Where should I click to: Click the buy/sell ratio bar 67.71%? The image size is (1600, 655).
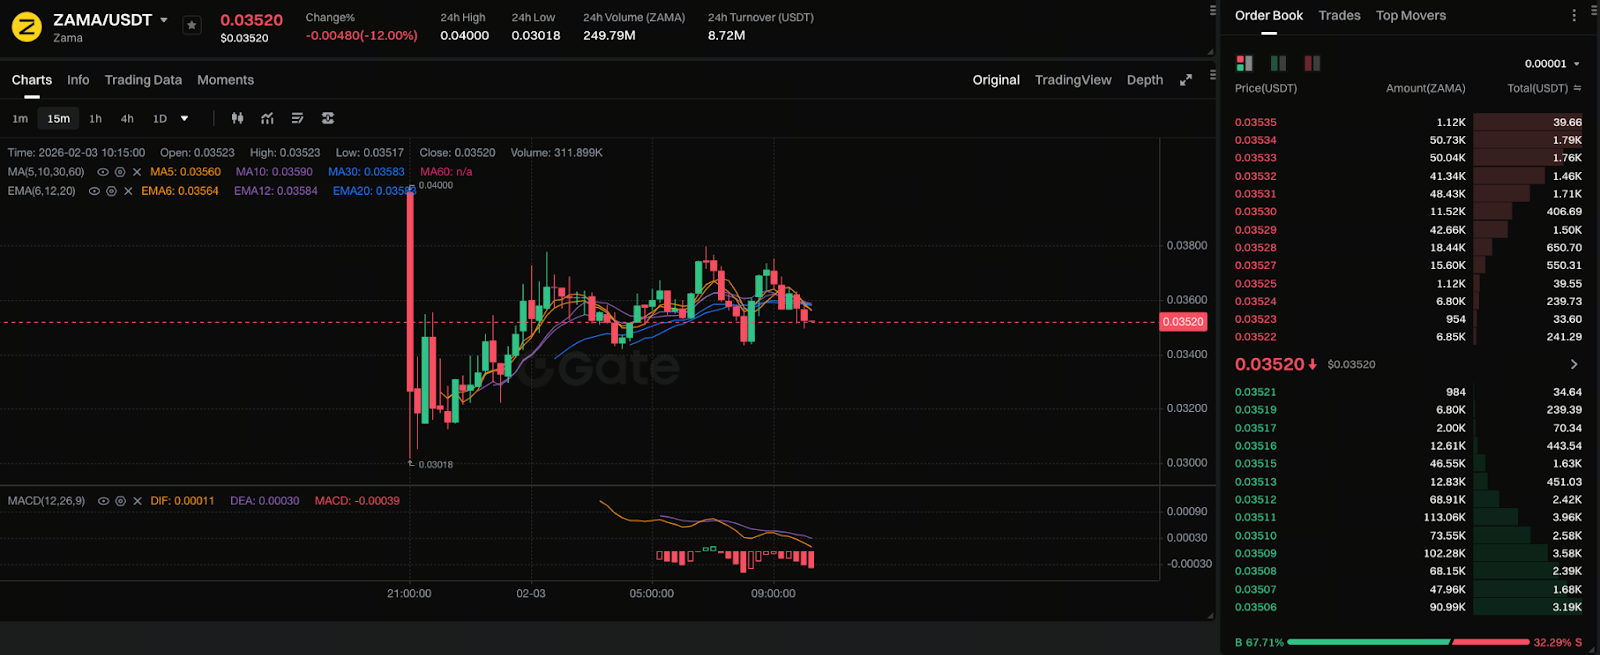pyautogui.click(x=1368, y=642)
